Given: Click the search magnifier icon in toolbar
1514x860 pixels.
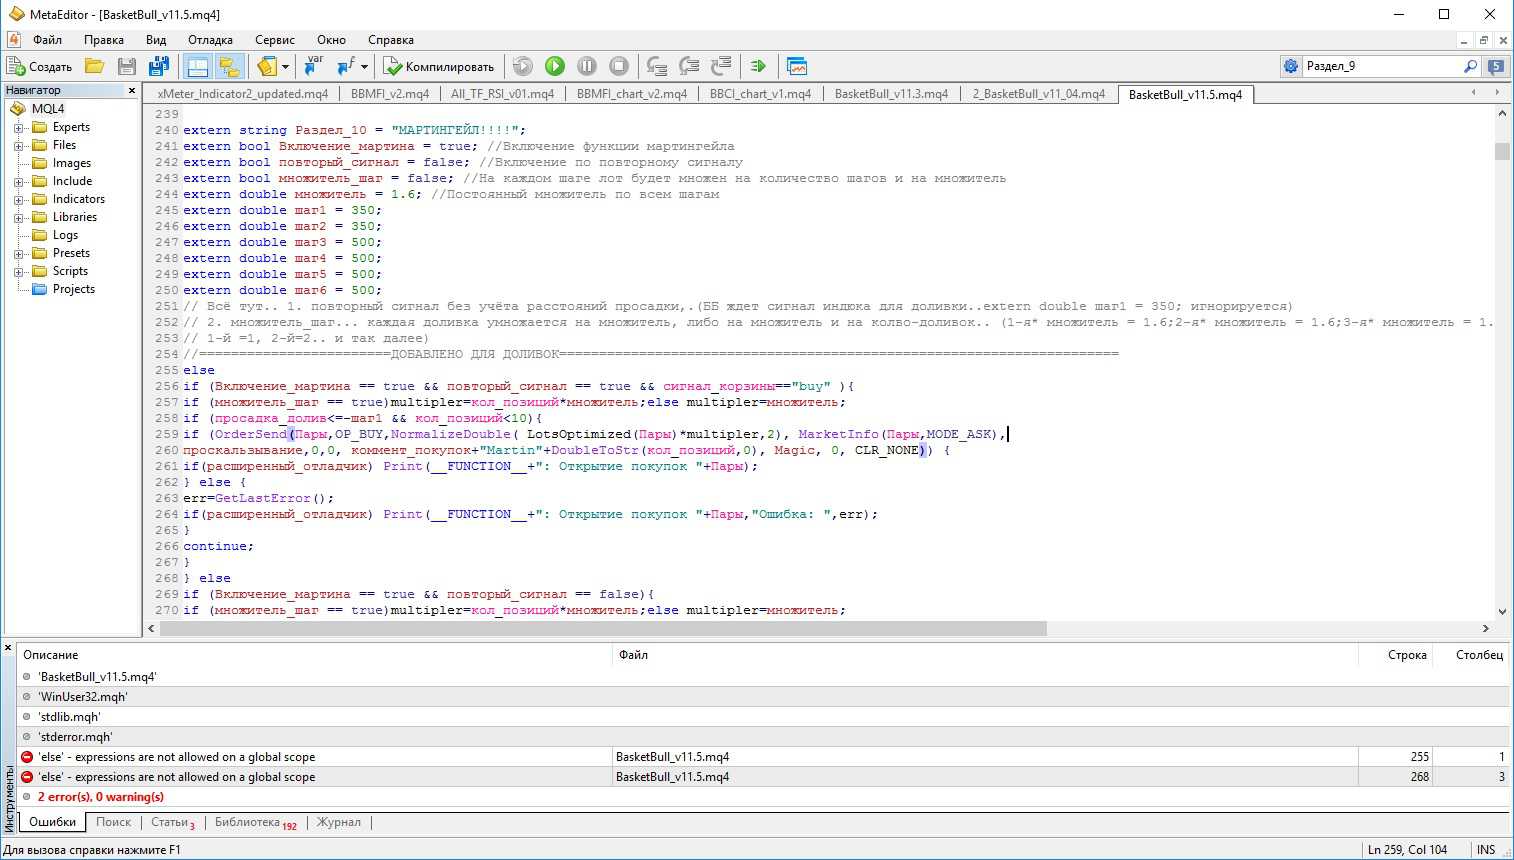Looking at the screenshot, I should [x=1470, y=66].
